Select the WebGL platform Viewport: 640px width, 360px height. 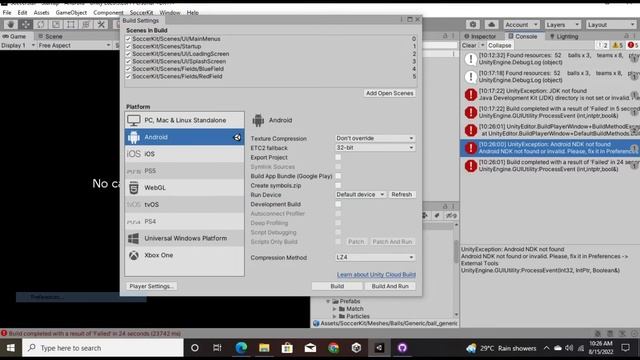184,188
